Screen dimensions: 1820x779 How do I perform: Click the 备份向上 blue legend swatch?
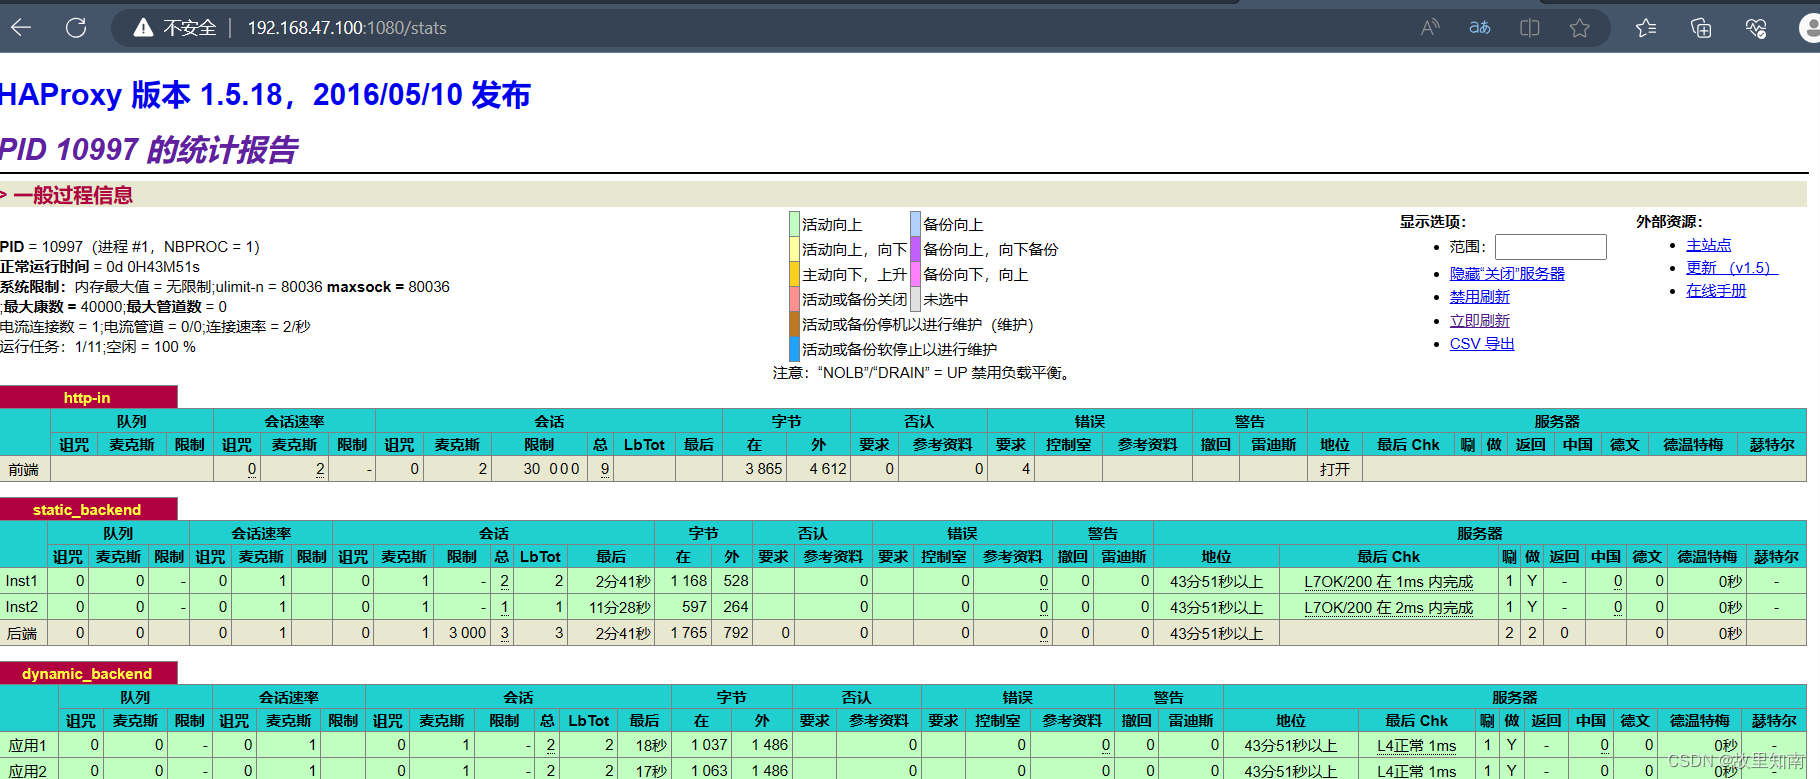tap(915, 224)
